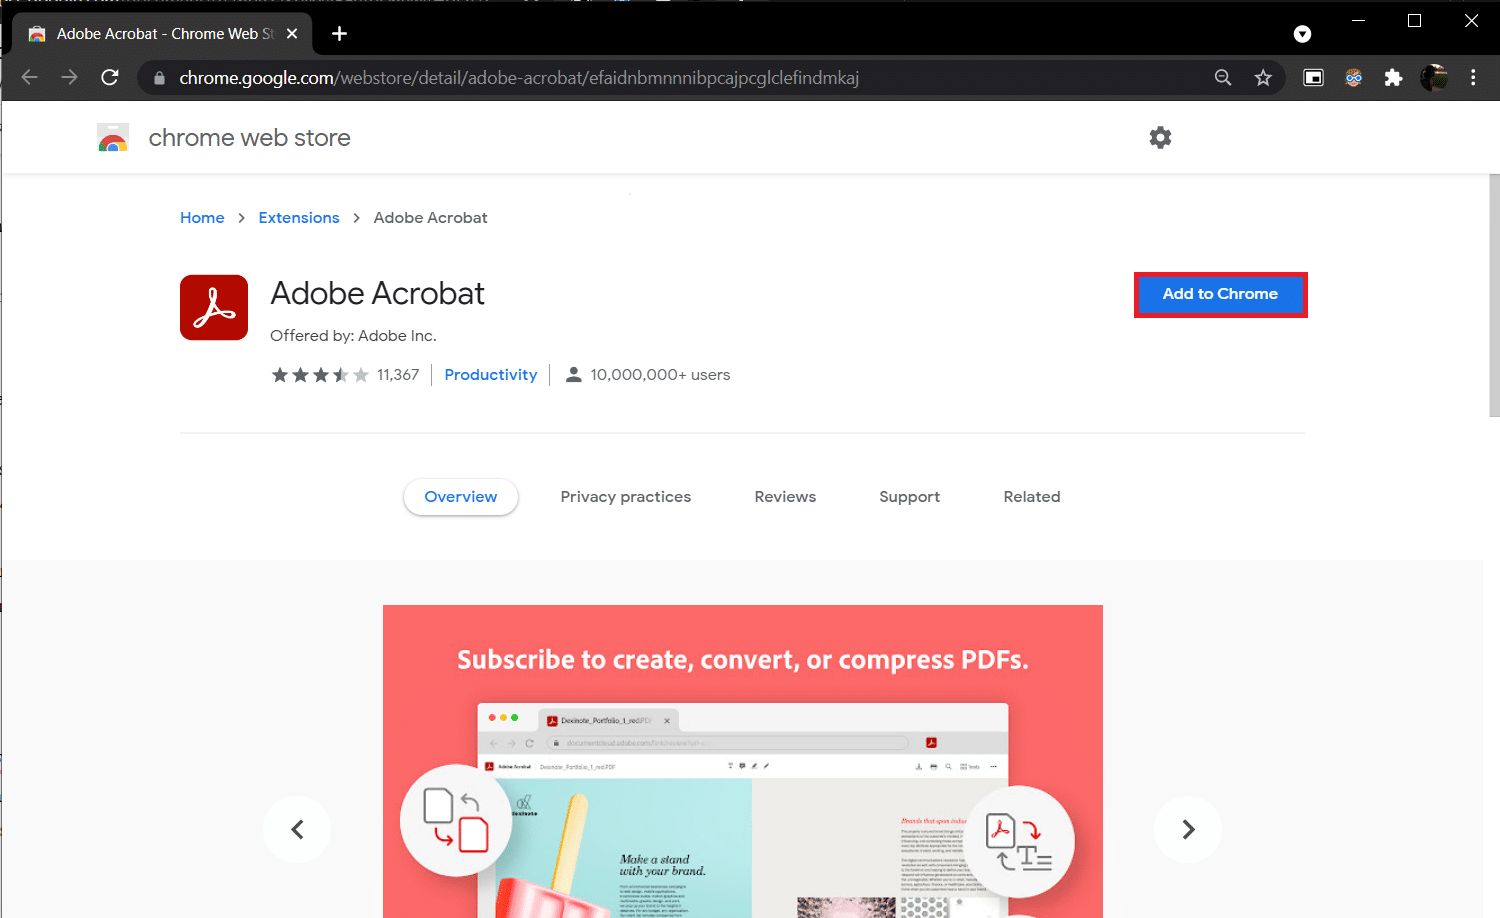This screenshot has height=918, width=1500.
Task: Close the Adobe Acrobat tab
Action: tap(292, 34)
